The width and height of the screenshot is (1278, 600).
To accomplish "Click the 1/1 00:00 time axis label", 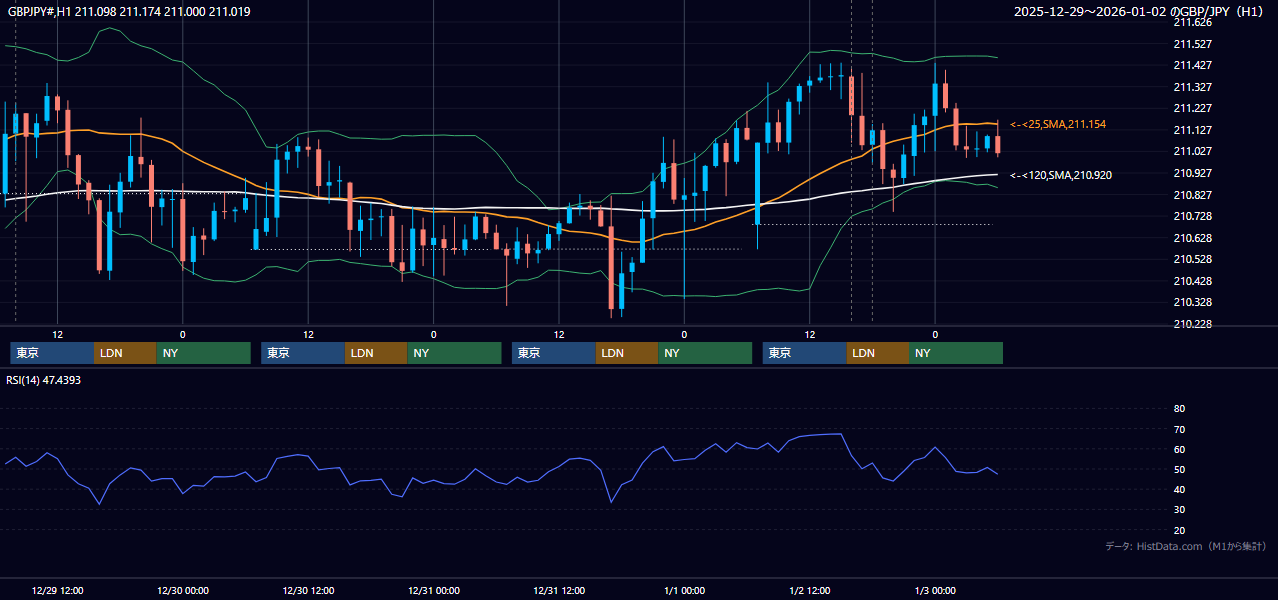I will tap(685, 590).
